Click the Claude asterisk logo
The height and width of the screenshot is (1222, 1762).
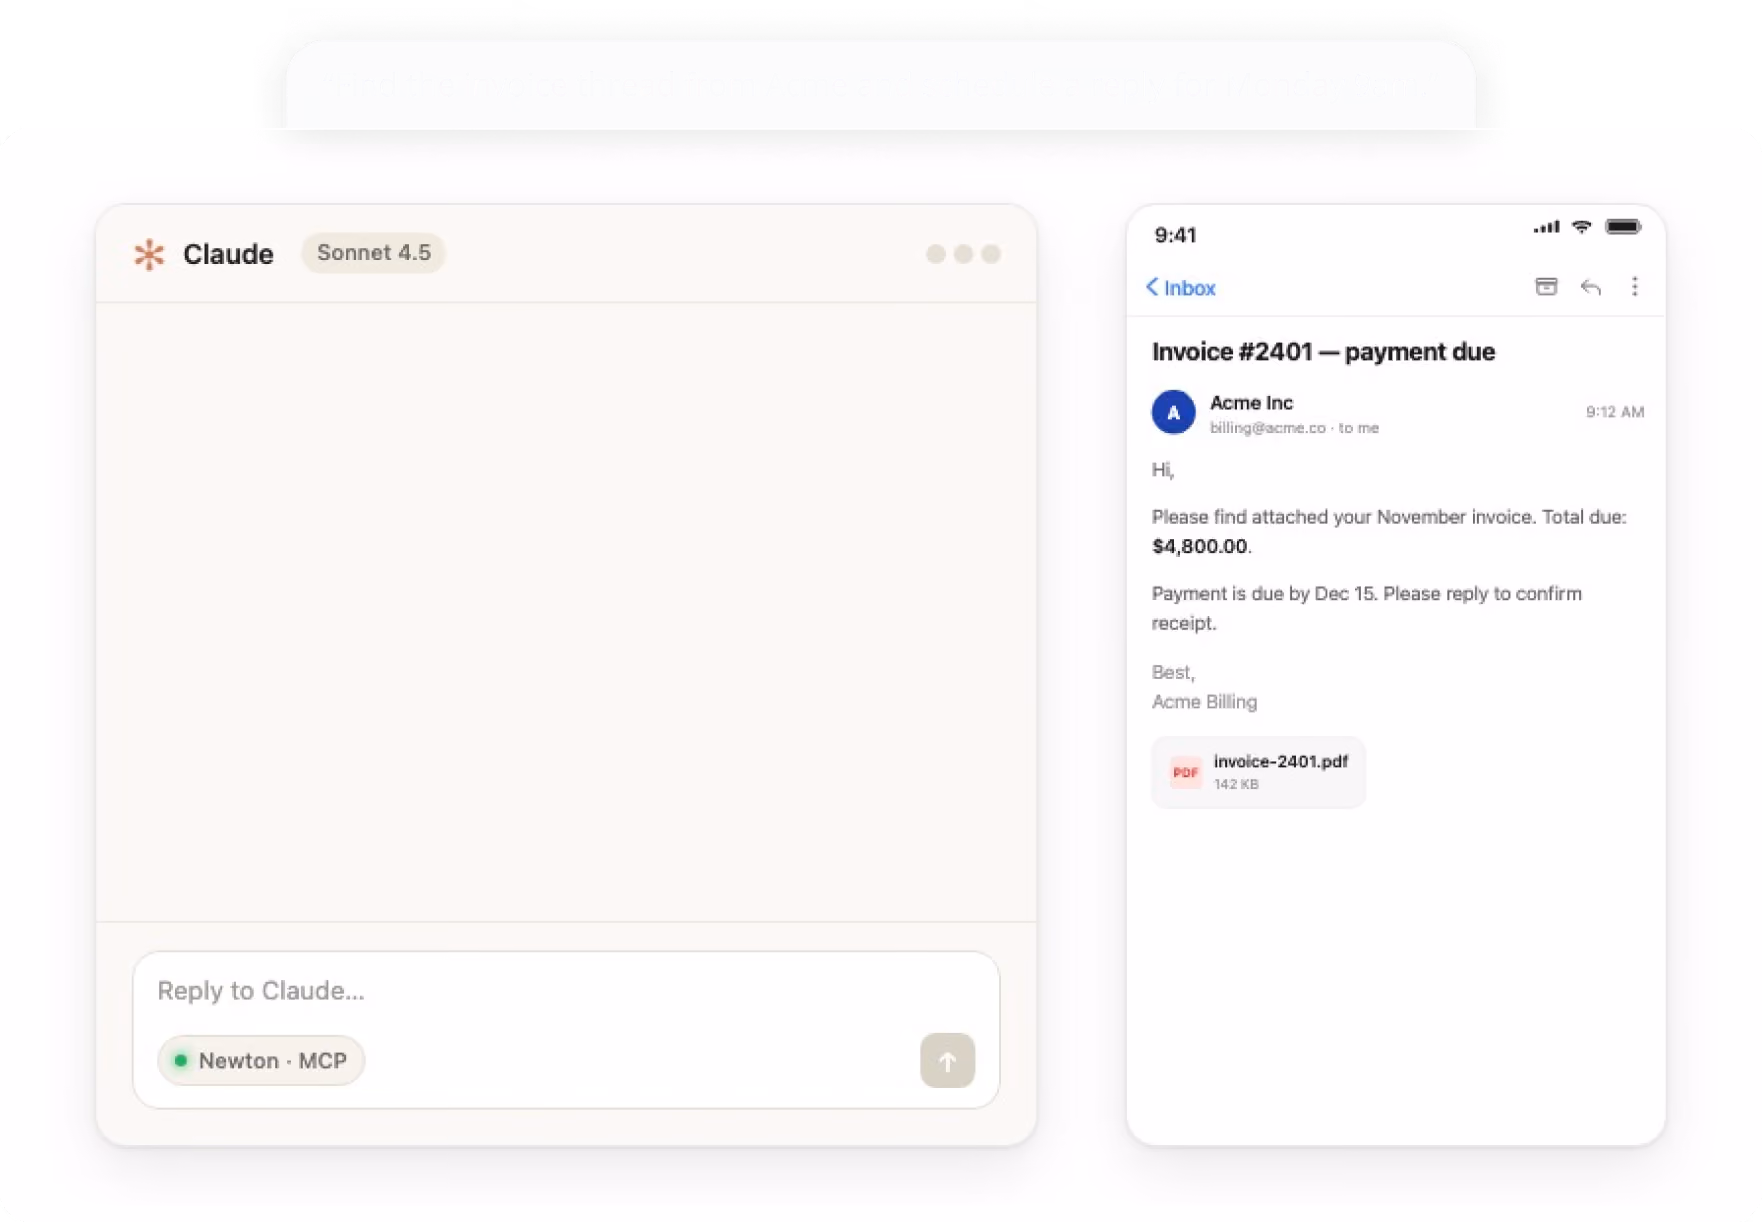tap(149, 254)
